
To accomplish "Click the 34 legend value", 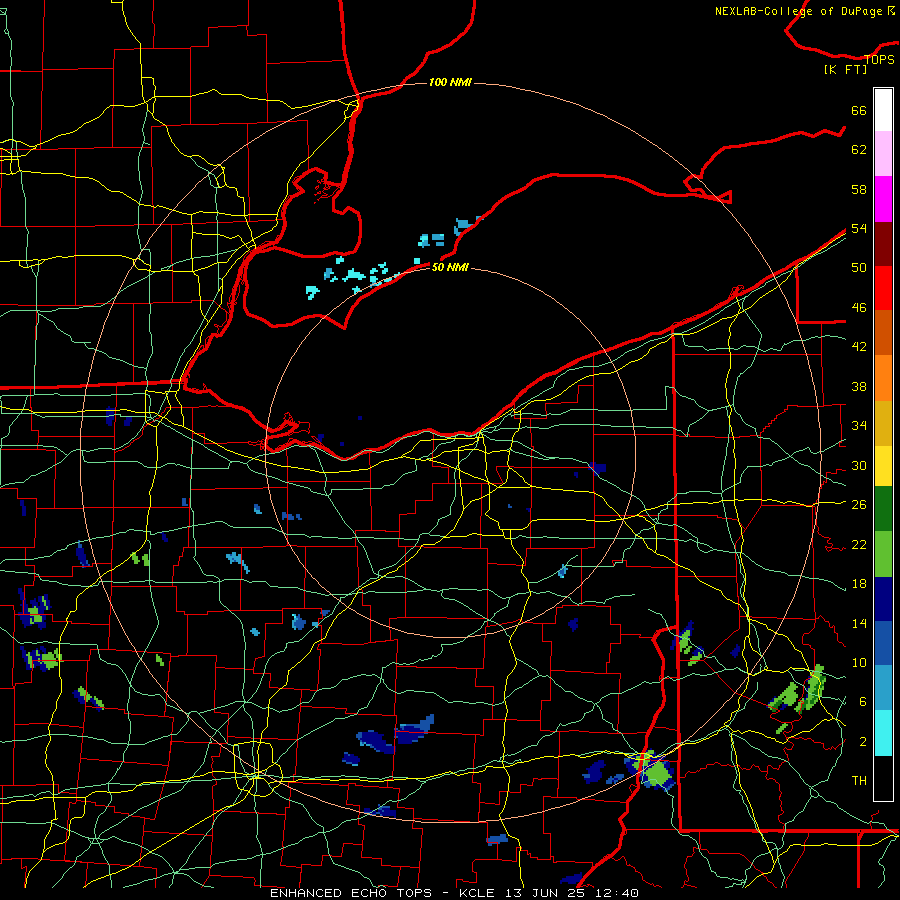I will (859, 425).
